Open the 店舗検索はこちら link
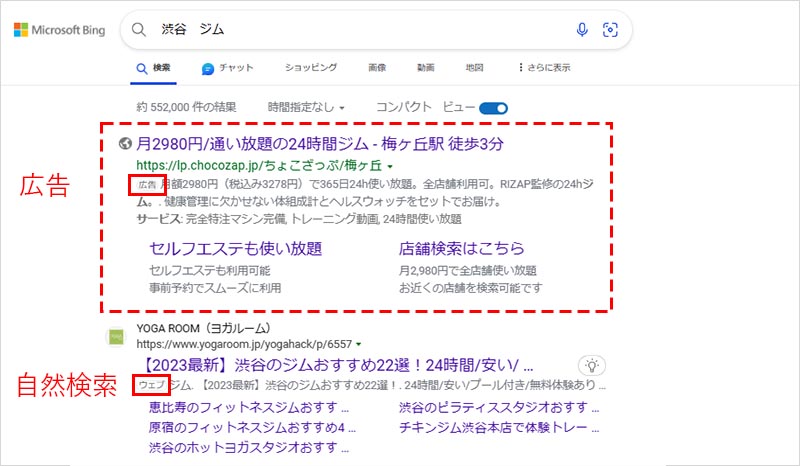Viewport: 800px width, 466px height. [x=461, y=248]
